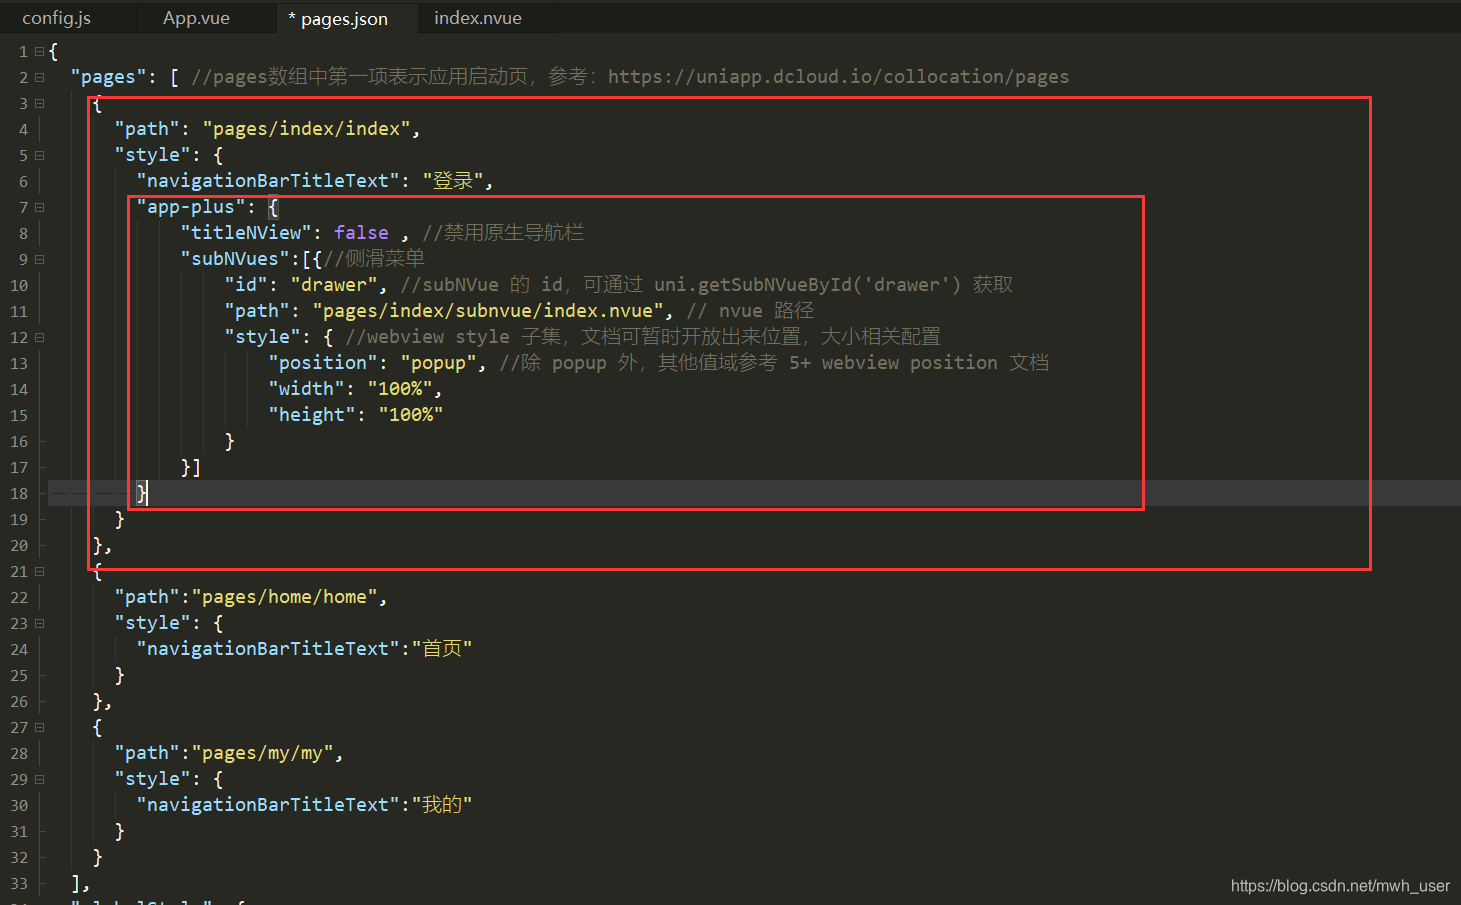This screenshot has width=1461, height=905.
Task: Fold the style block on line 5
Action: click(x=39, y=155)
